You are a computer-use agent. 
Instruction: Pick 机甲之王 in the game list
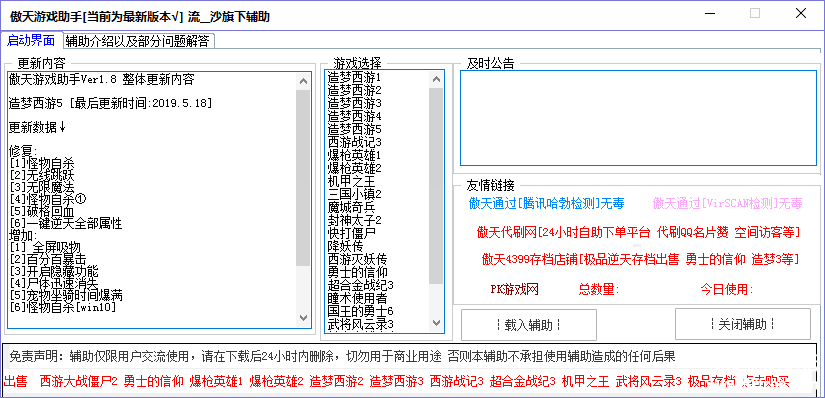(351, 181)
